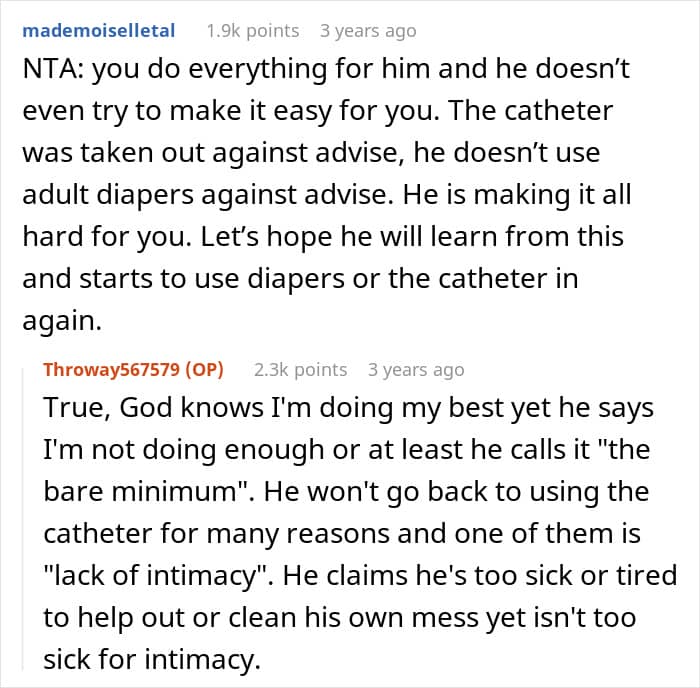Click the final word "again." in first comment

pos(62,321)
